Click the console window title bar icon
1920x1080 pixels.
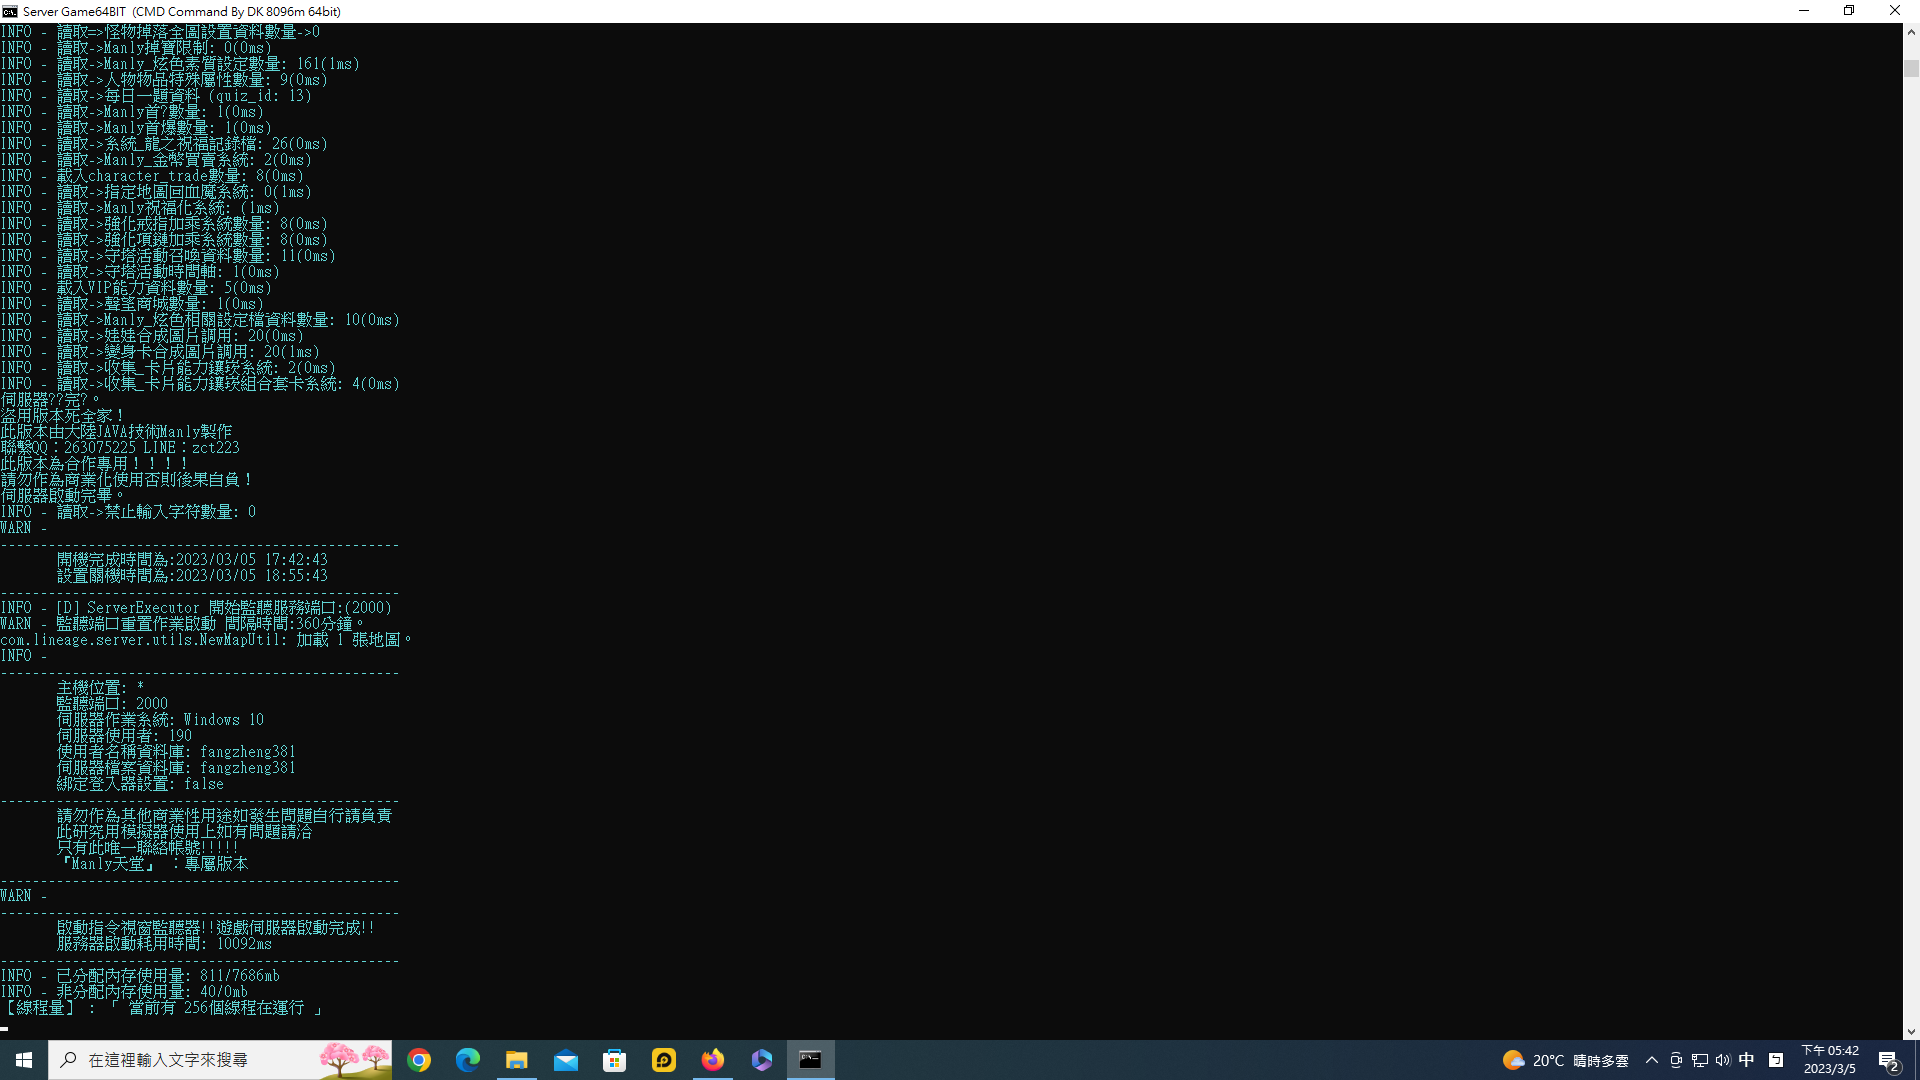[x=10, y=11]
